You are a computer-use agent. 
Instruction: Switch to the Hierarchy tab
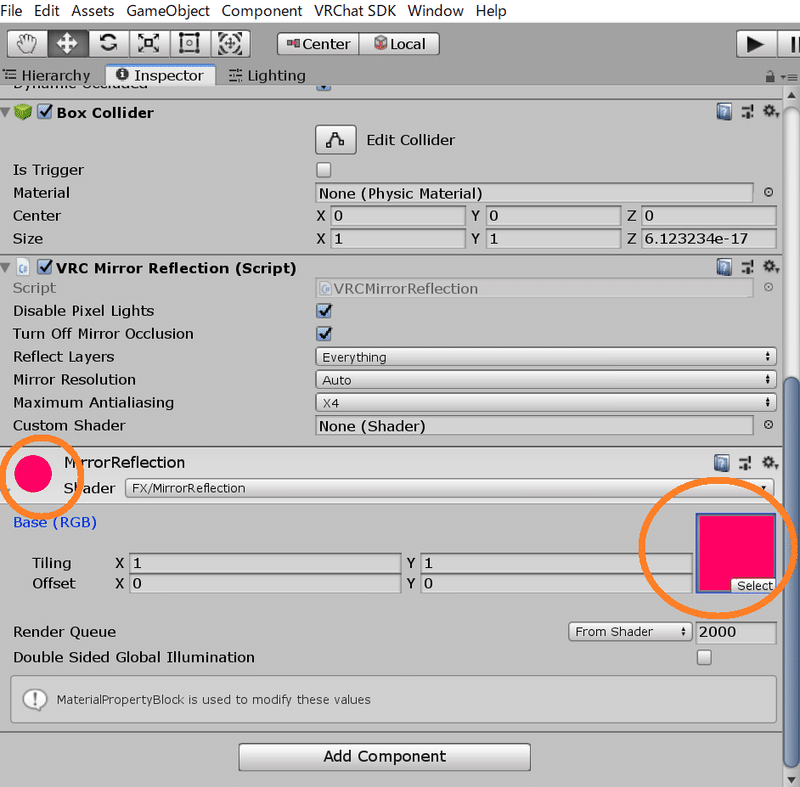click(47, 75)
